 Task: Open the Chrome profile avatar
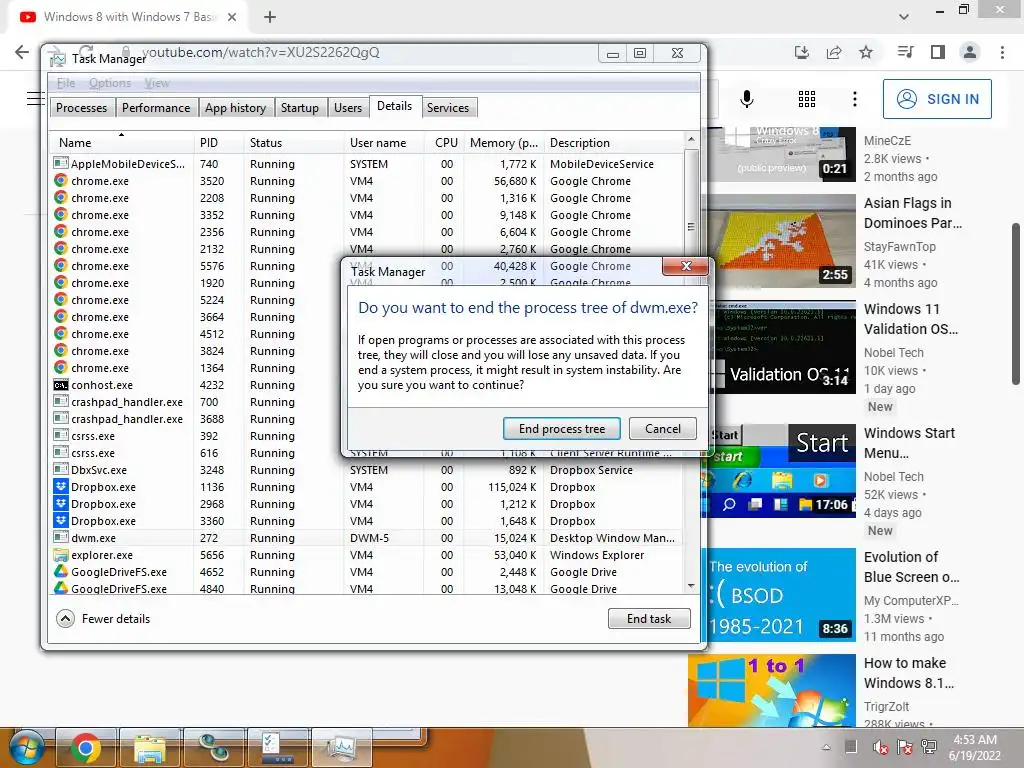pyautogui.click(x=970, y=52)
